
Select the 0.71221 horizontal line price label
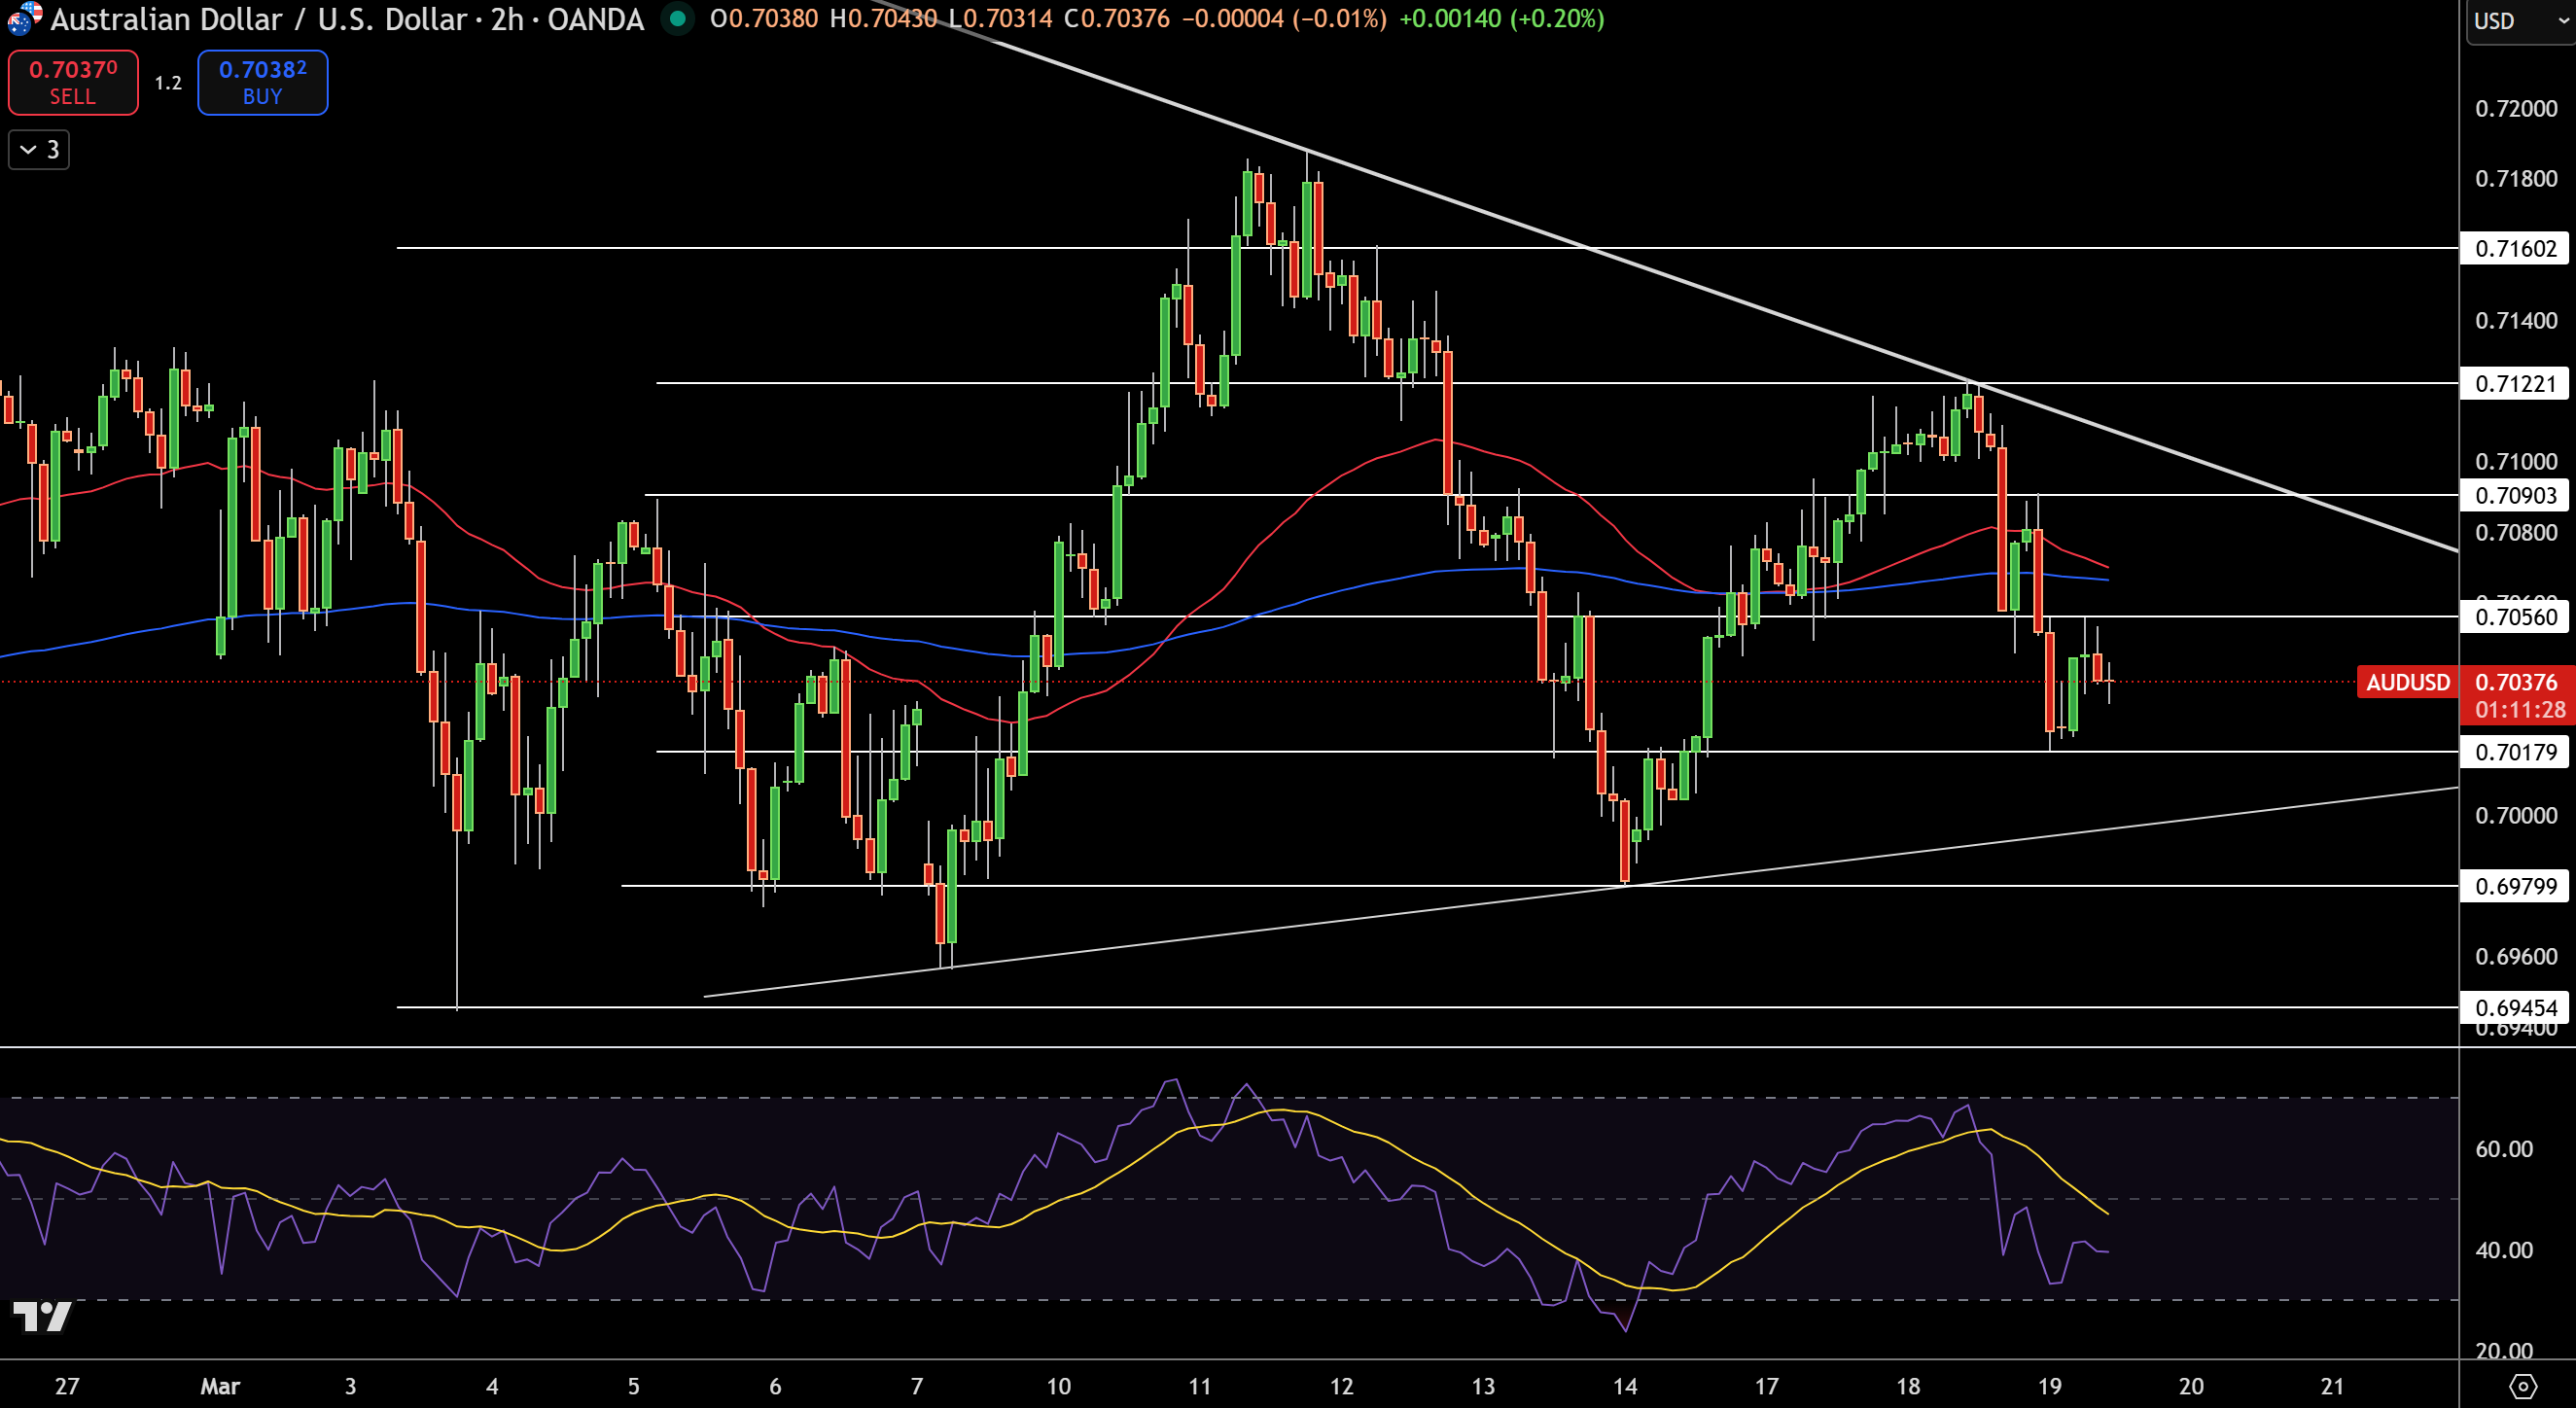2515,383
